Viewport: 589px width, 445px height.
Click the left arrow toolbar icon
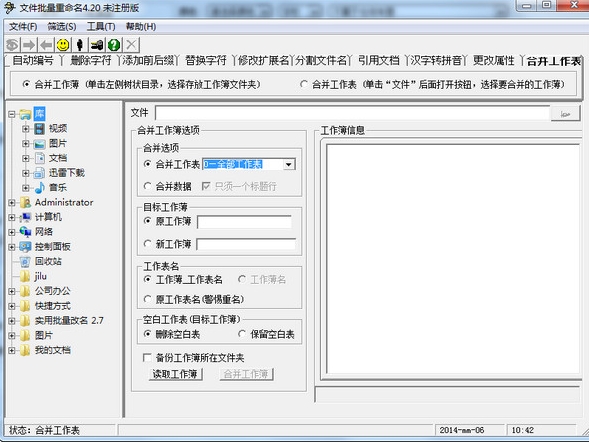[x=46, y=45]
